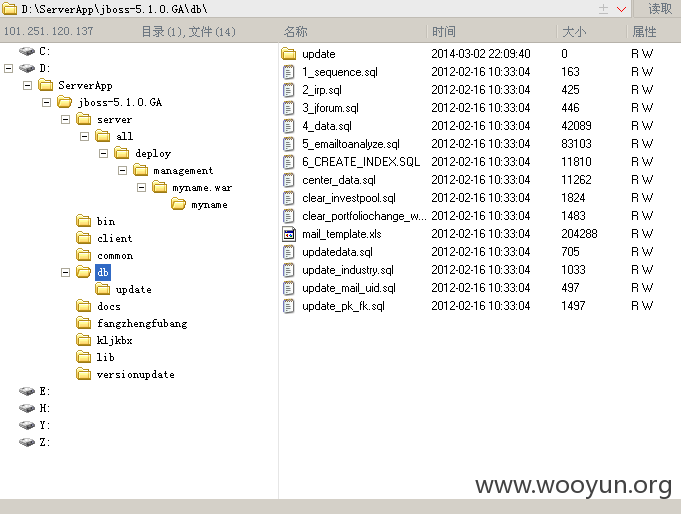Click the update_pk_fk.sql file icon
Viewport: 681px width, 514px height.
[x=288, y=306]
